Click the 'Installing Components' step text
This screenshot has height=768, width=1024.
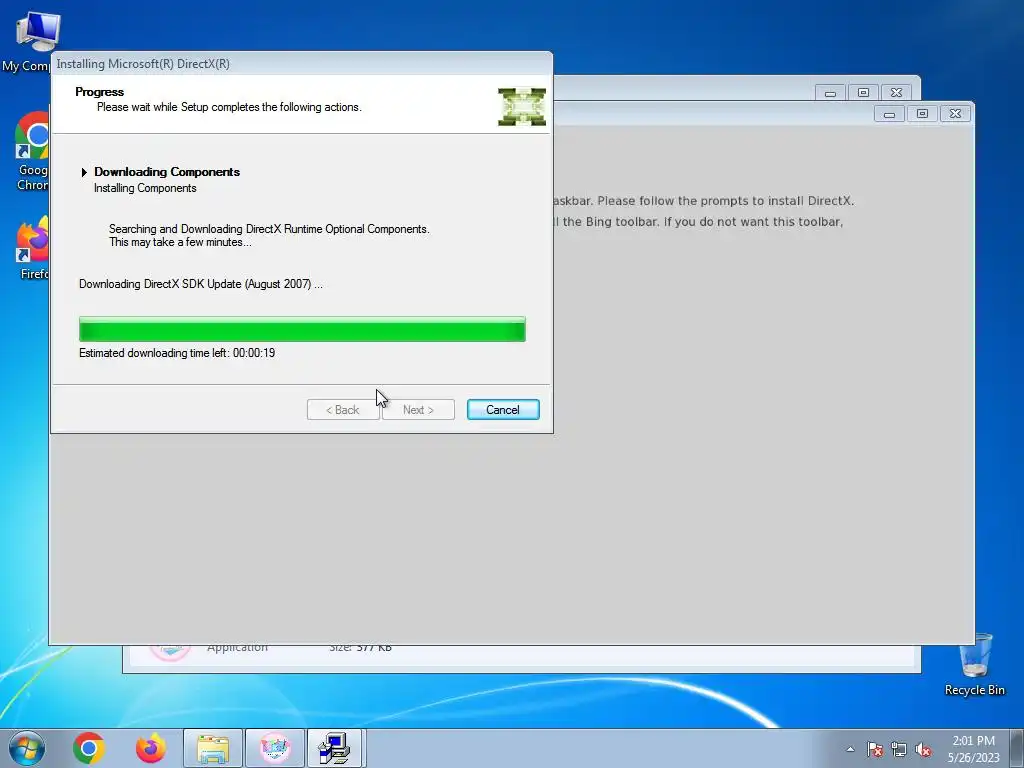tap(145, 188)
